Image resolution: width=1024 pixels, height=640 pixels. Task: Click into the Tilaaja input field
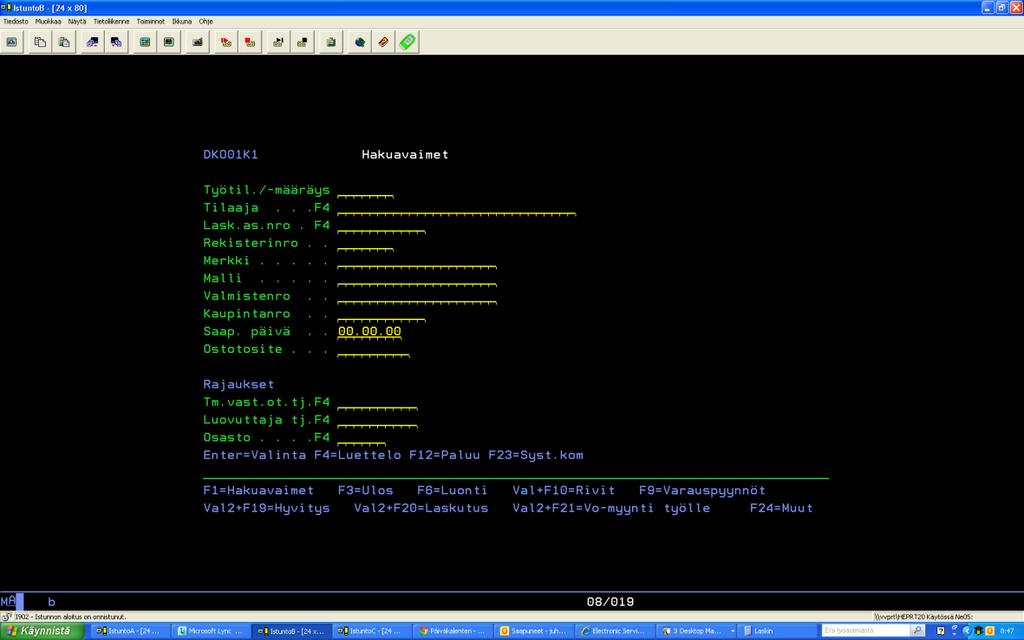(x=456, y=208)
